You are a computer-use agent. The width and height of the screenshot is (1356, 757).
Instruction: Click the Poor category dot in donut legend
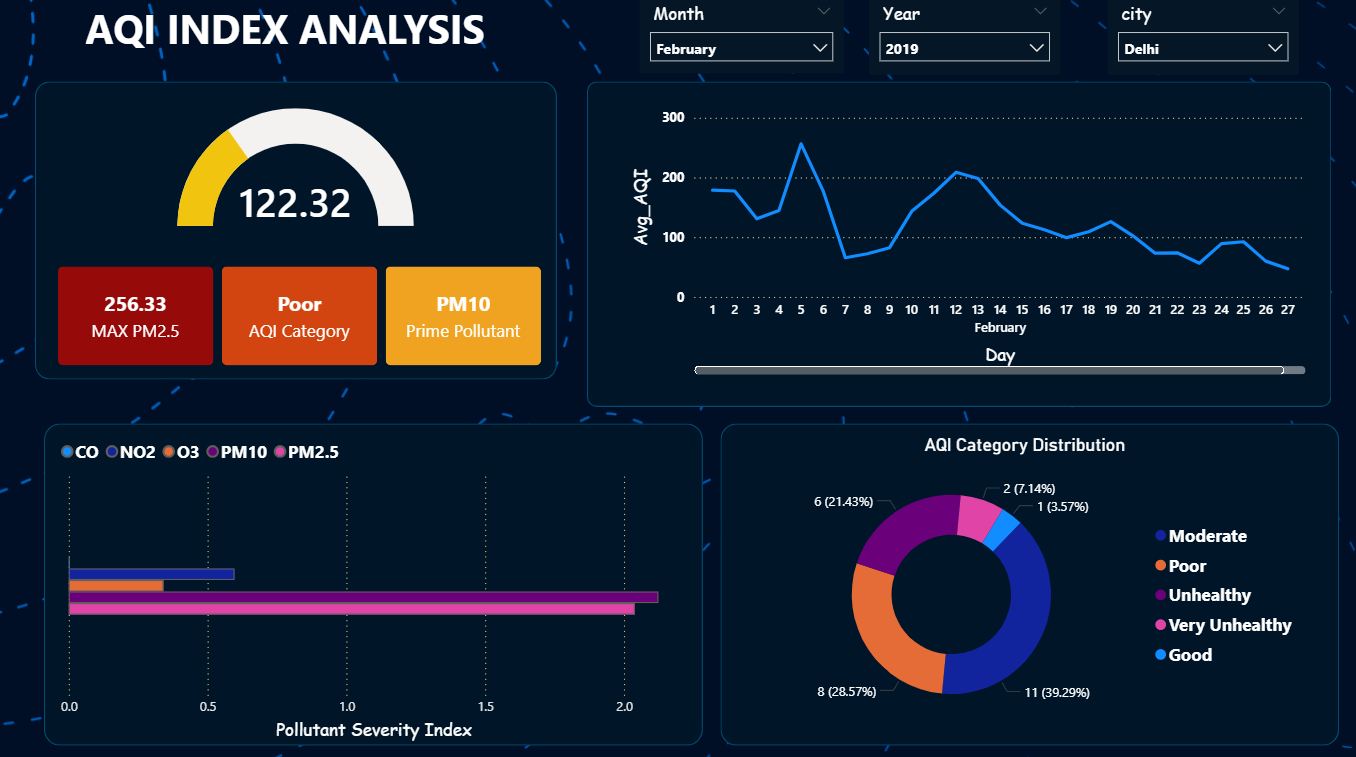click(1161, 566)
